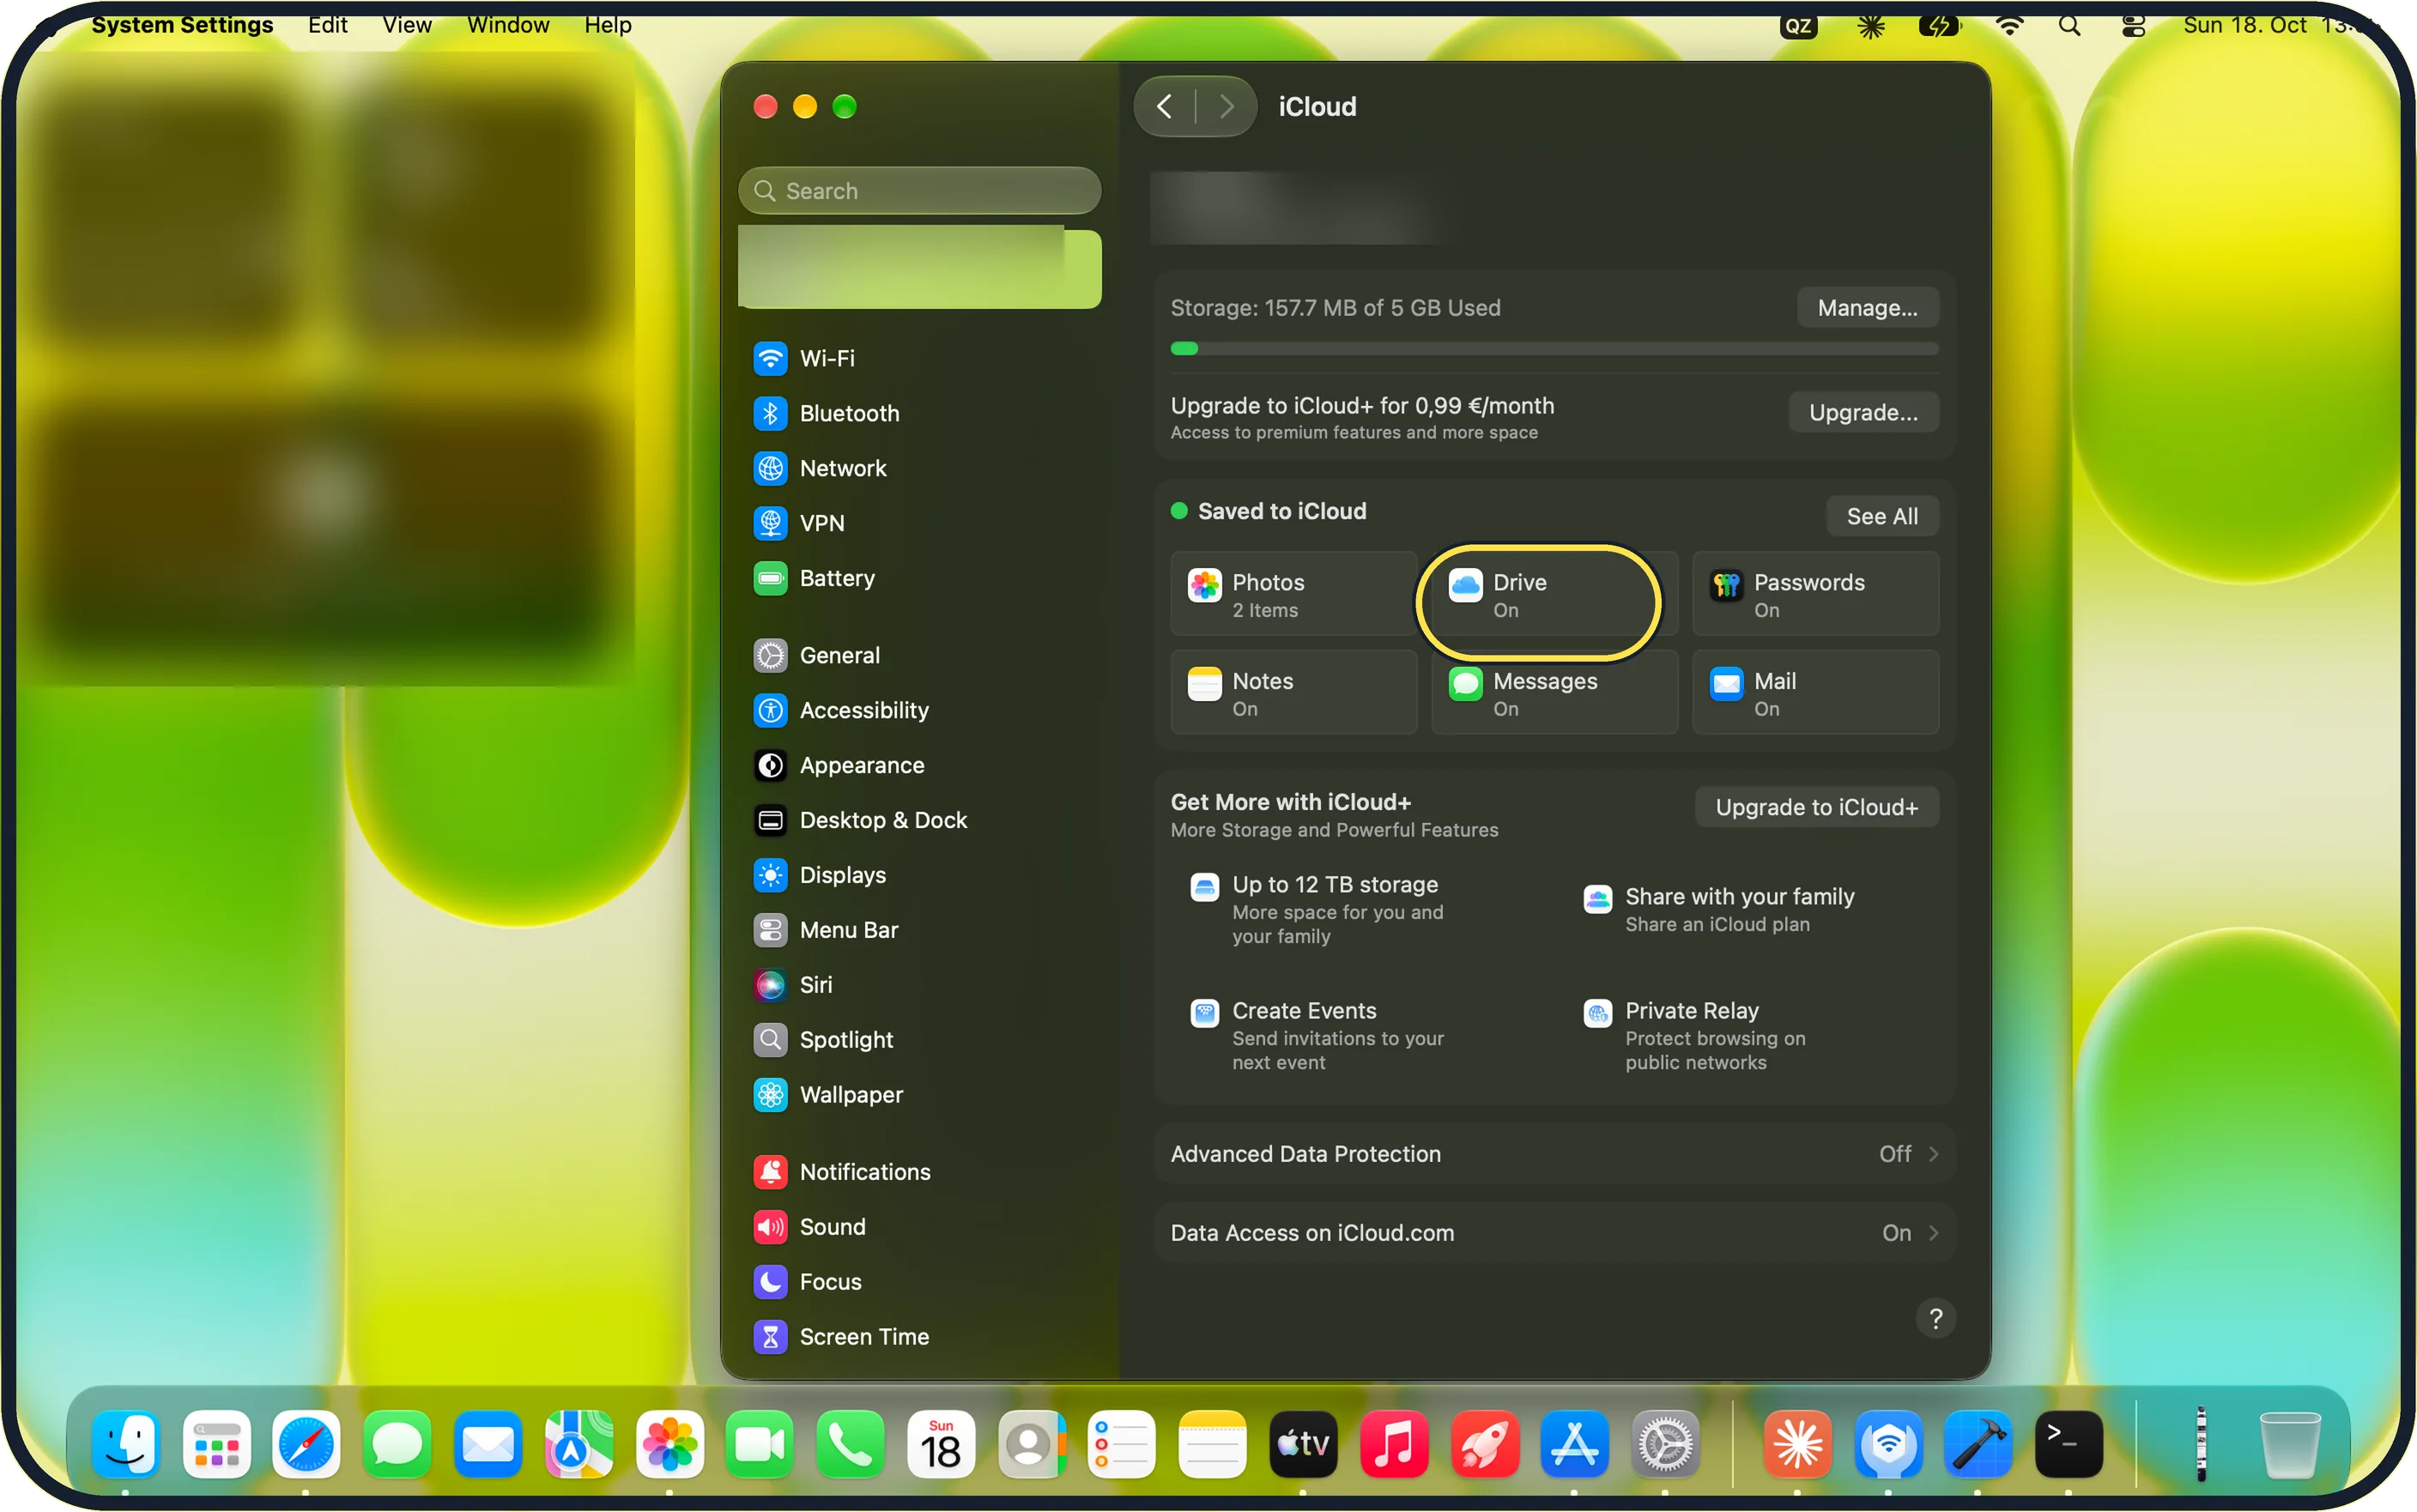The width and height of the screenshot is (2417, 1512).
Task: Expand Advanced Data Protection row
Action: coord(1554,1154)
